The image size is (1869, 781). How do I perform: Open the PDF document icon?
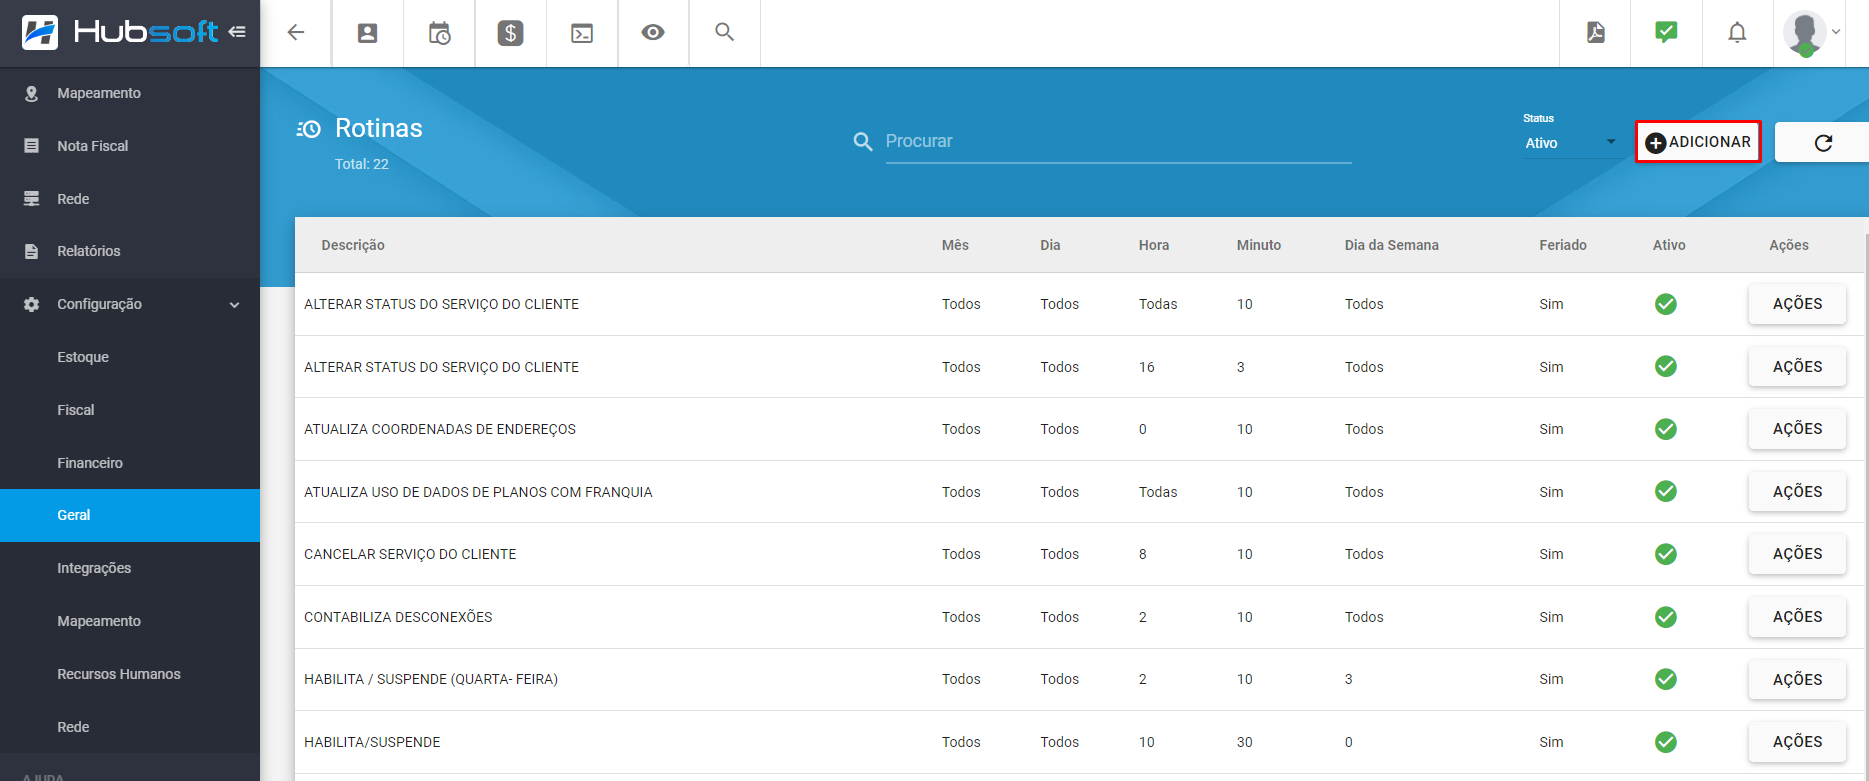coord(1596,32)
